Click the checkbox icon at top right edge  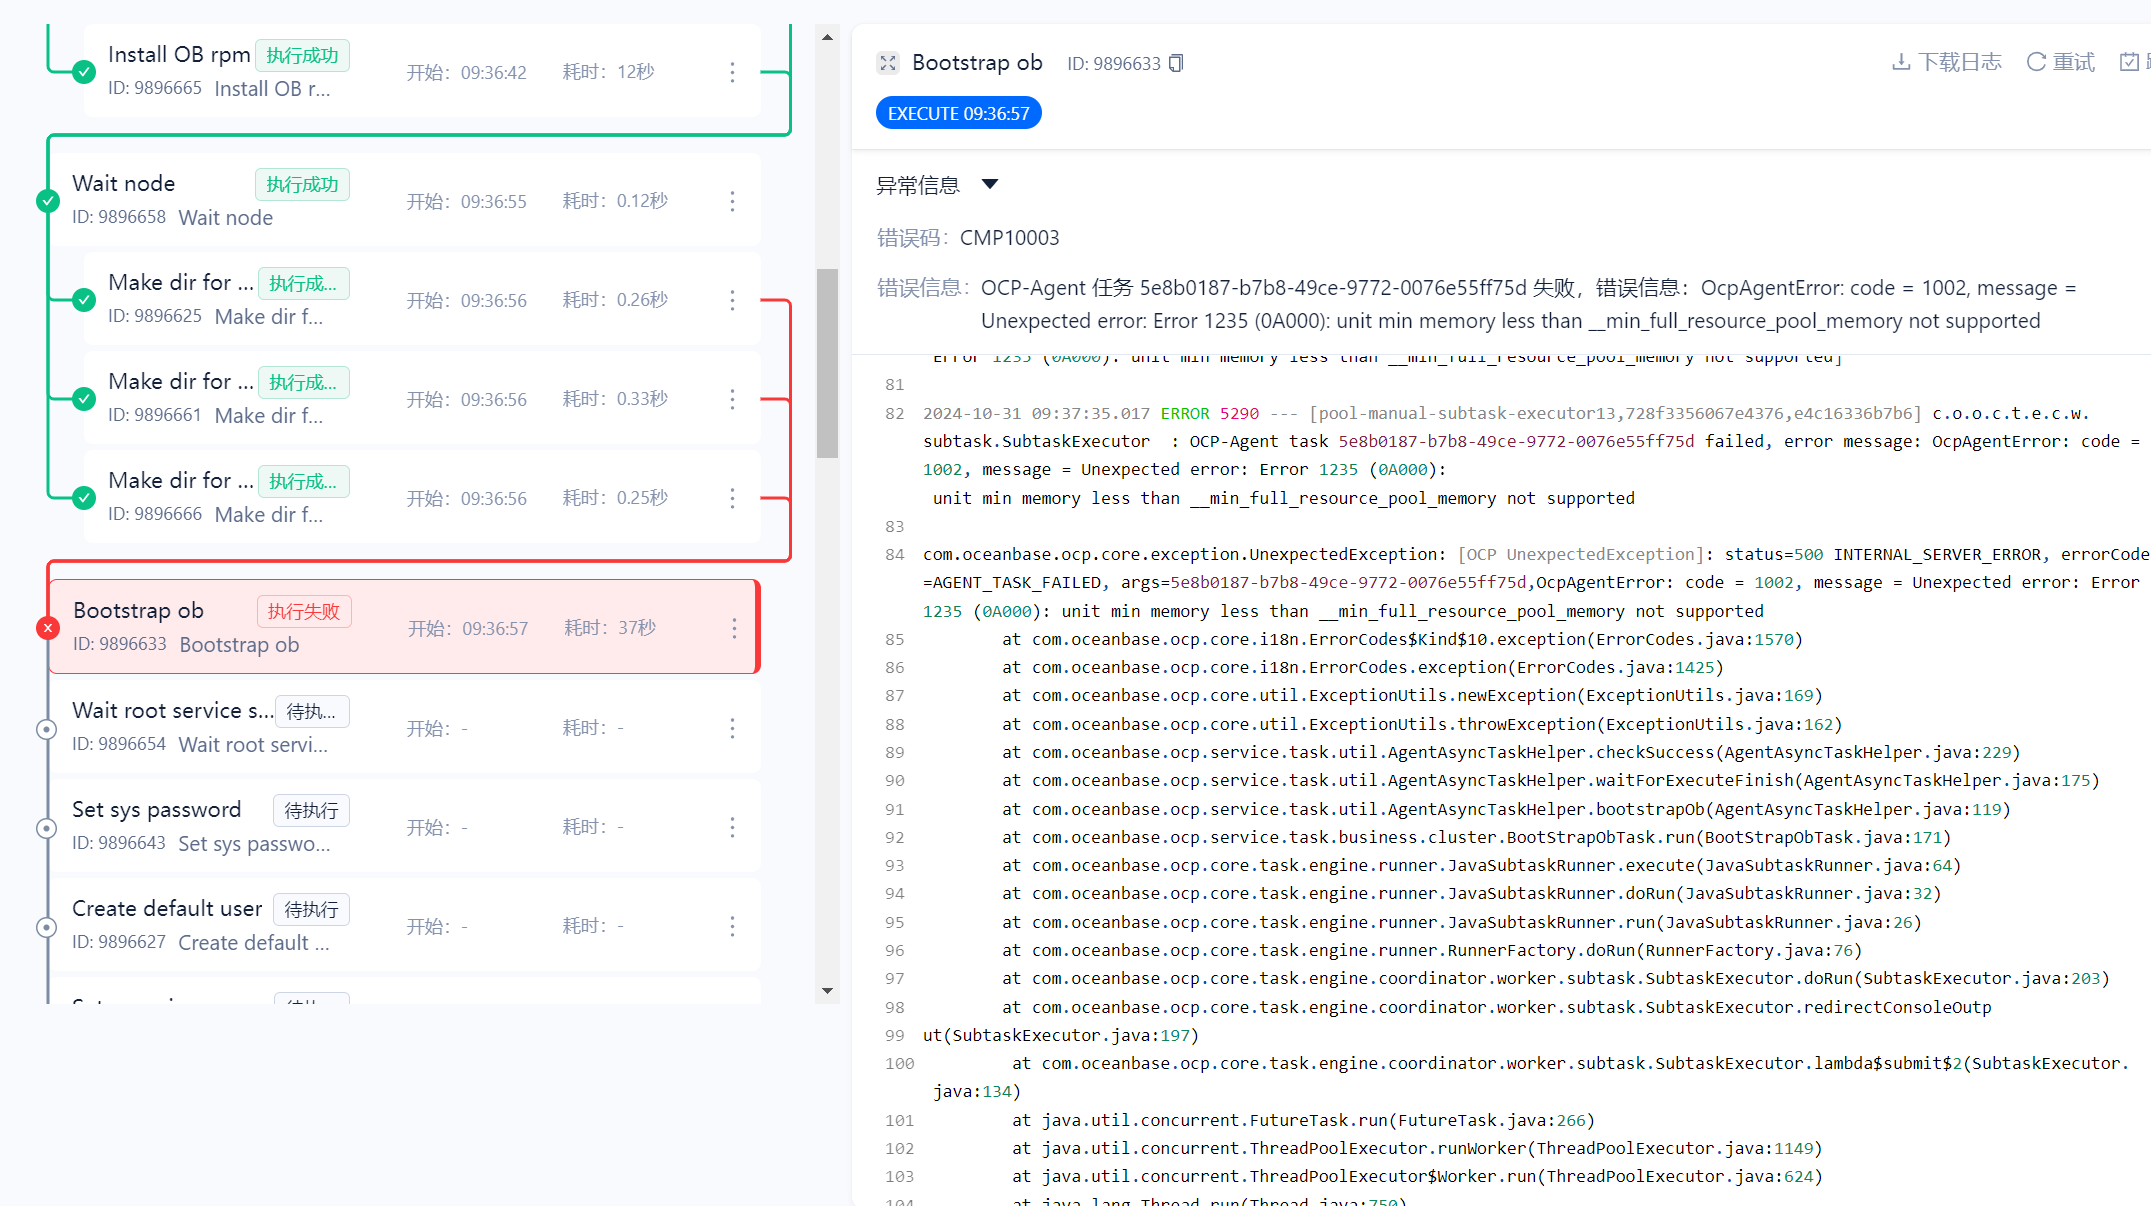[2130, 62]
